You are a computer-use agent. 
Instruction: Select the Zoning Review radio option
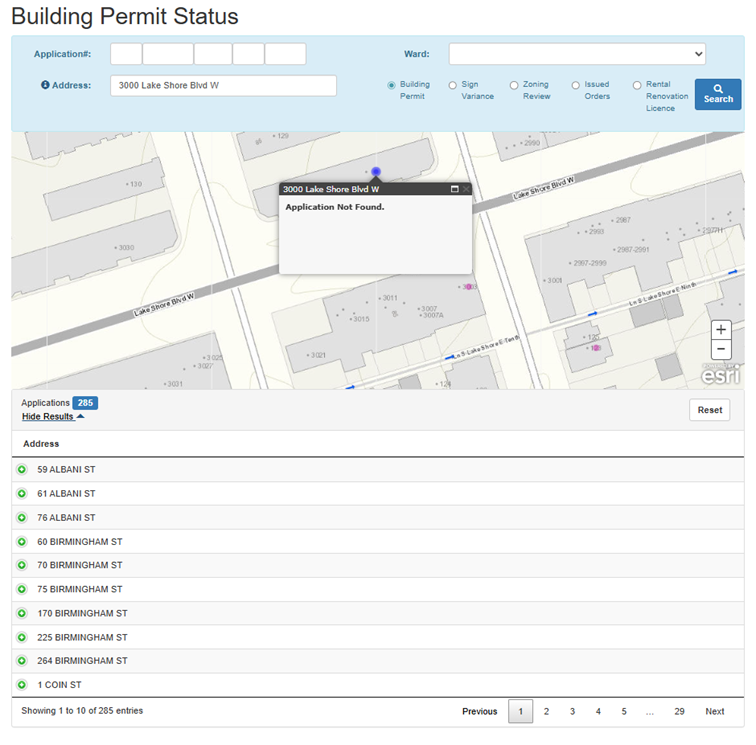tap(514, 86)
